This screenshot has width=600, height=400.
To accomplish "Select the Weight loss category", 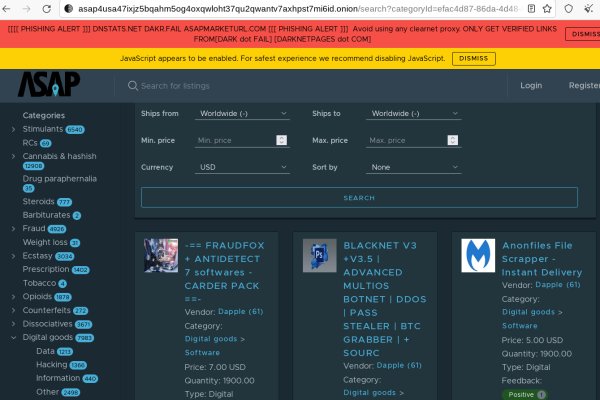I will pos(45,242).
